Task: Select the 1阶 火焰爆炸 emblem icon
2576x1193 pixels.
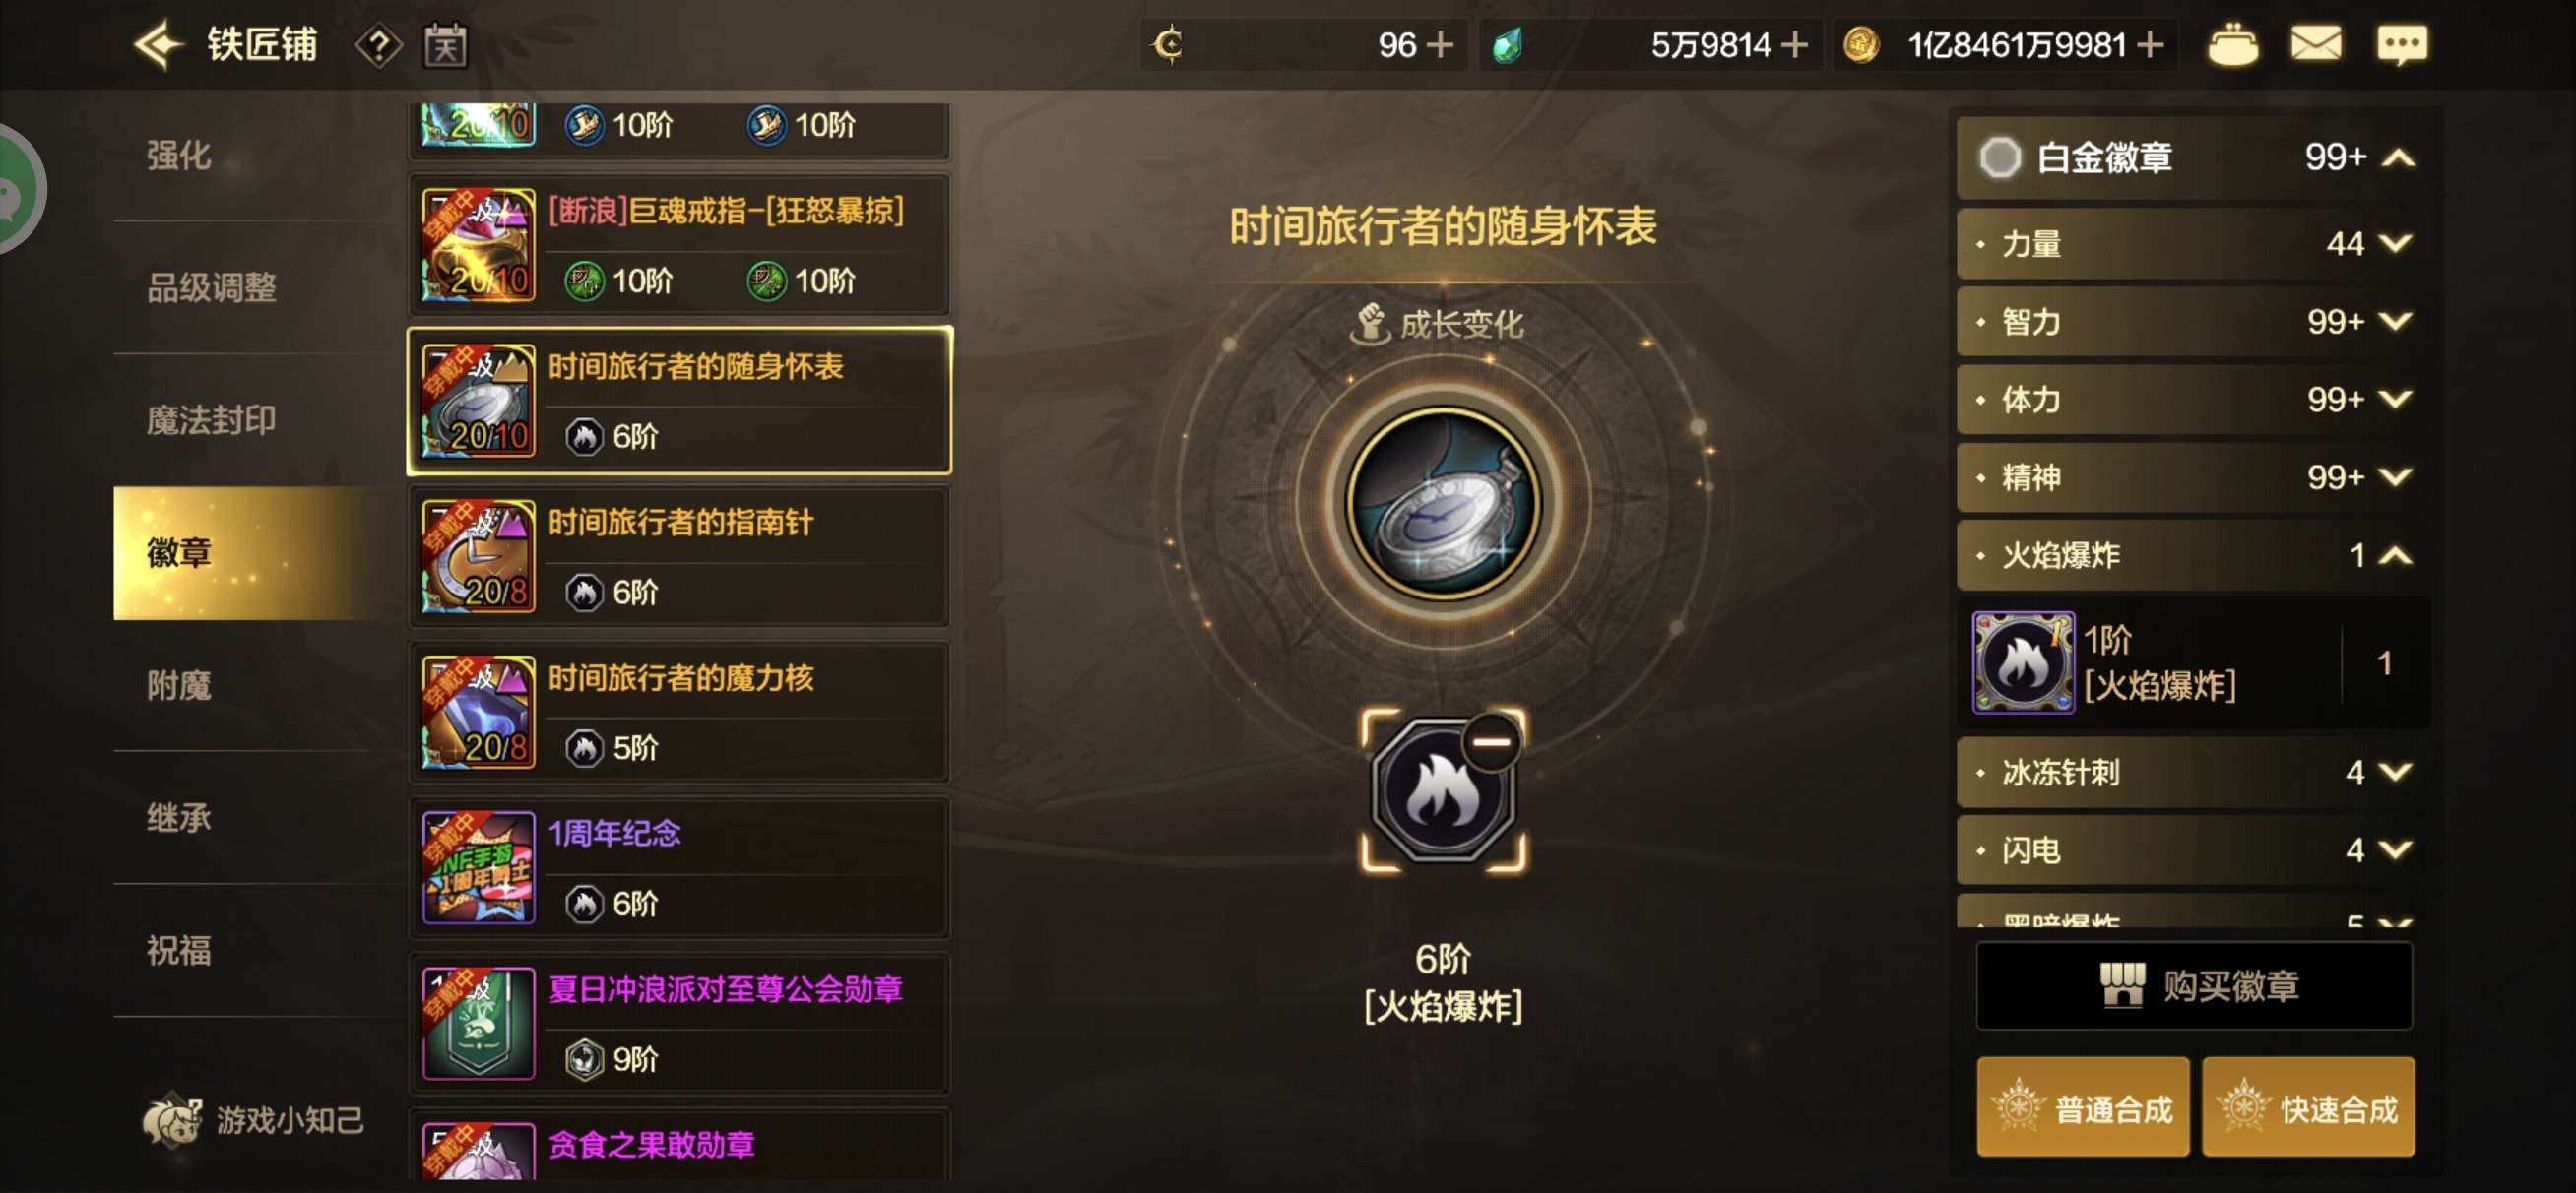Action: pos(2022,662)
